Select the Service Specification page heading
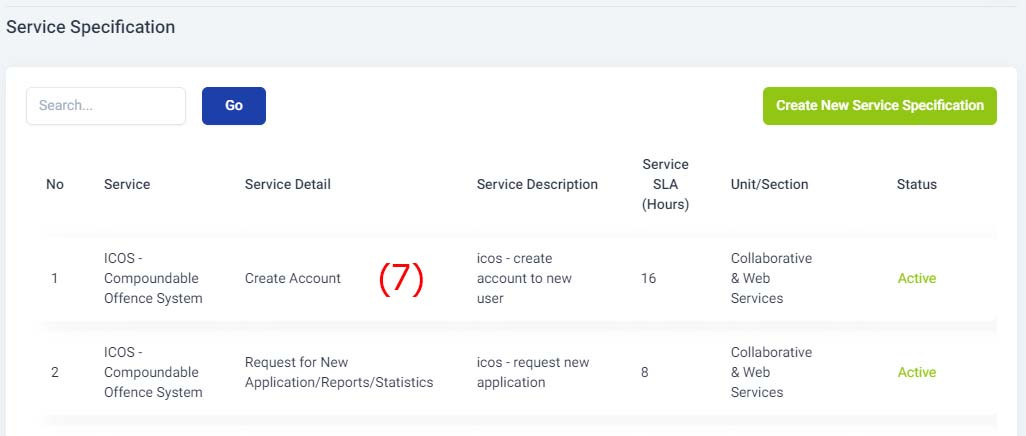The width and height of the screenshot is (1026, 436). (90, 27)
